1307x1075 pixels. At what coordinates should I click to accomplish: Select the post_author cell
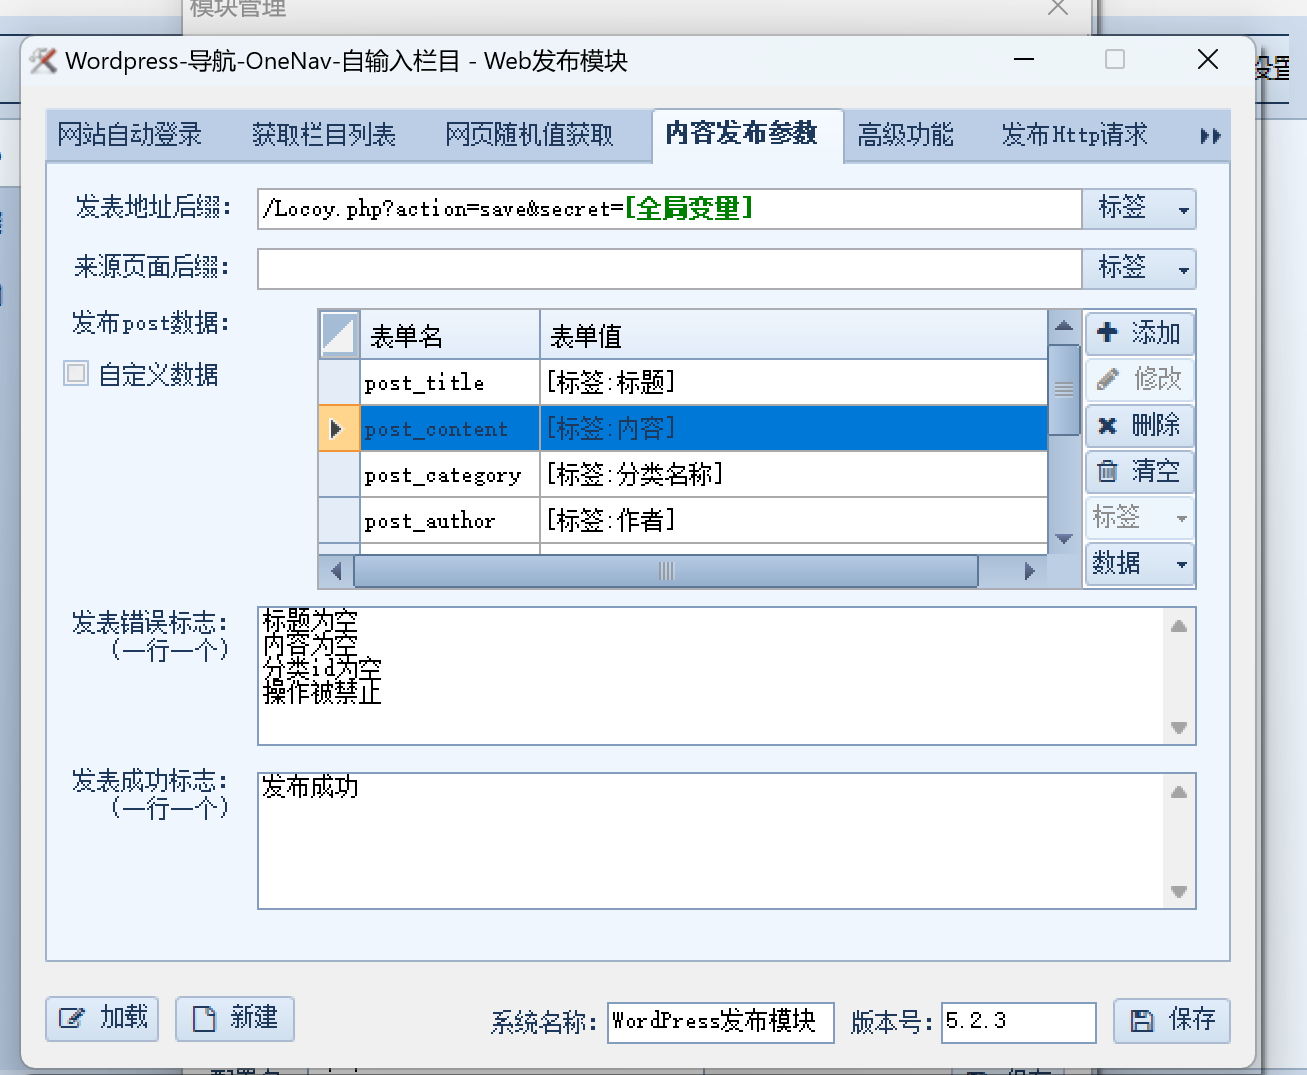450,520
